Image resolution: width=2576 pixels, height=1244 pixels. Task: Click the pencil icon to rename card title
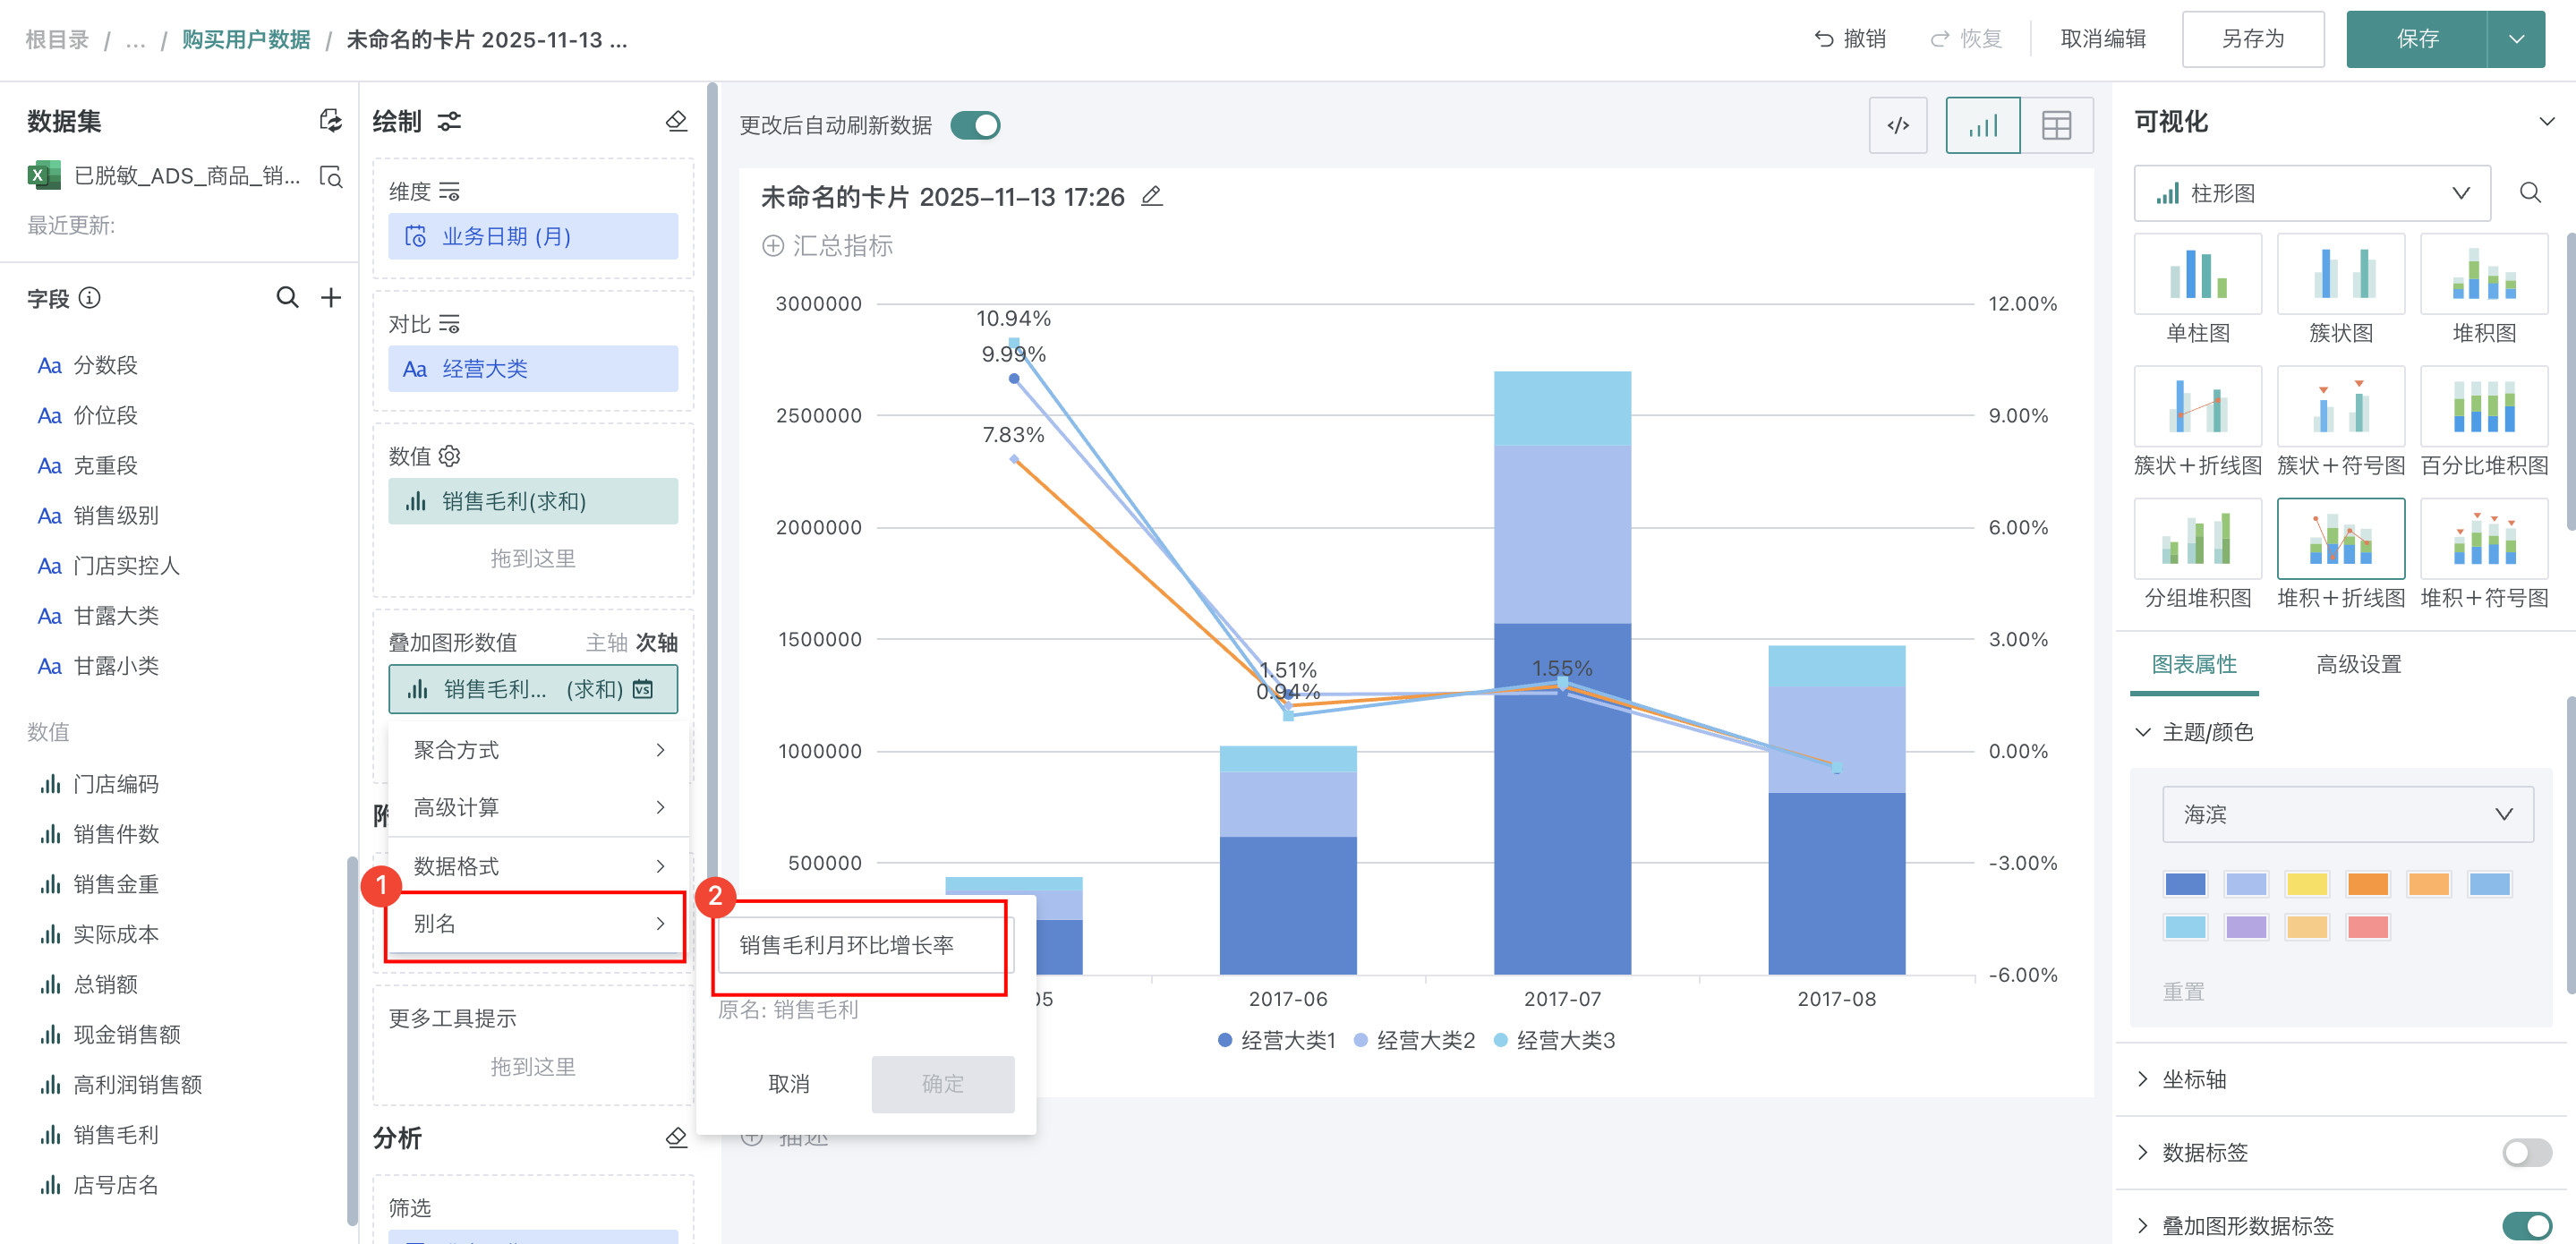(1152, 196)
